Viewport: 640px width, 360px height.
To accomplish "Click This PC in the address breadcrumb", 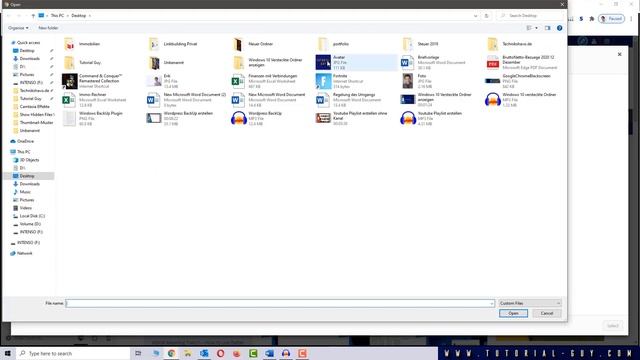I will [x=57, y=16].
